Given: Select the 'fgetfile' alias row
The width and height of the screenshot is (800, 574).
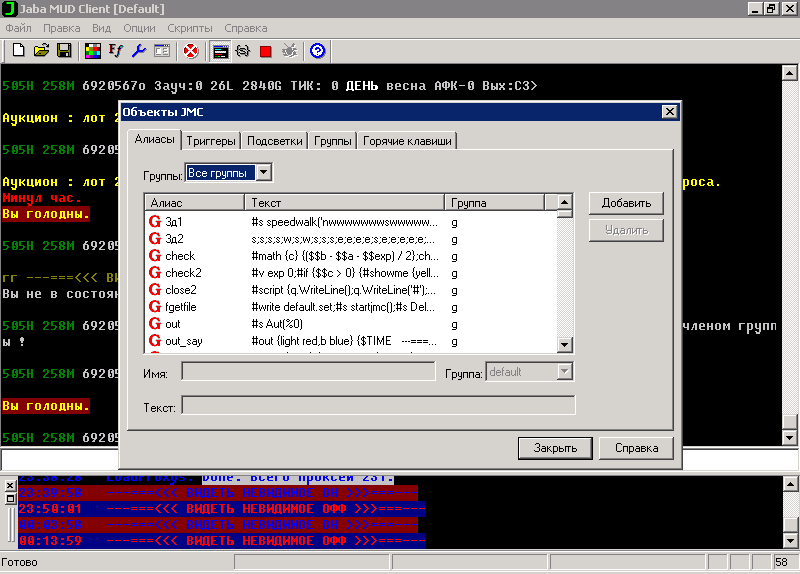Looking at the screenshot, I should point(183,306).
